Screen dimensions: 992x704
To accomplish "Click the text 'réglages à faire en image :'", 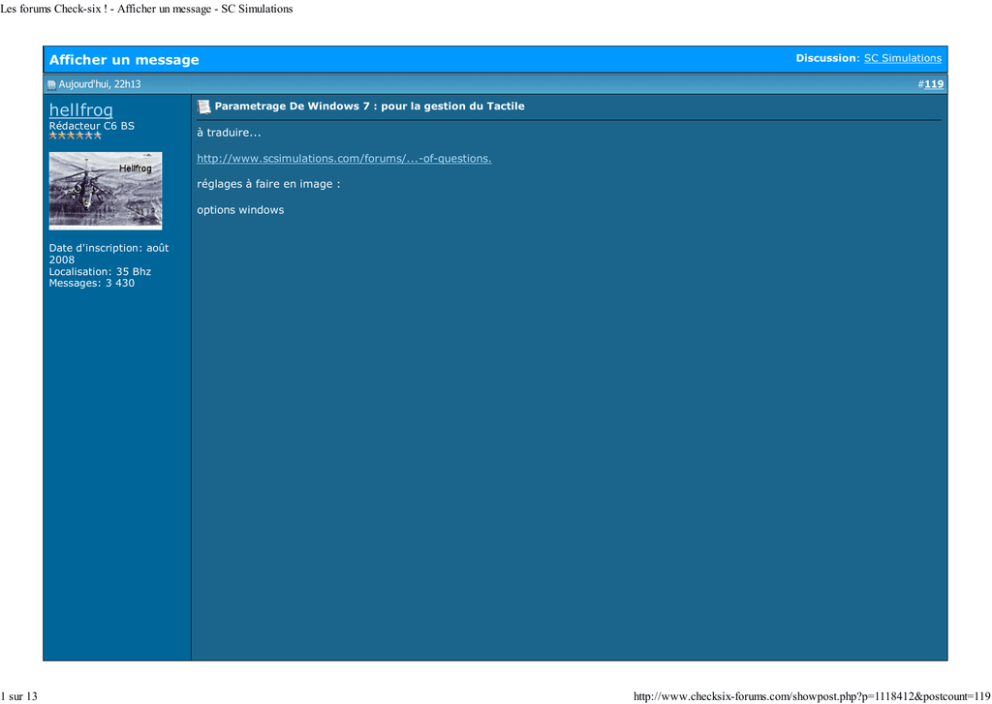I will (268, 184).
